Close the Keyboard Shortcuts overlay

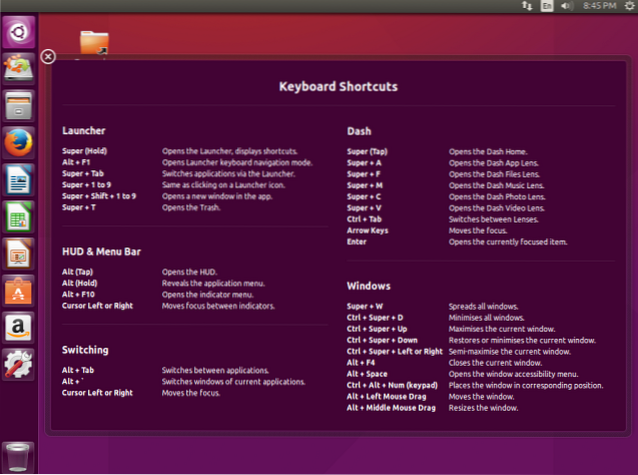click(47, 56)
